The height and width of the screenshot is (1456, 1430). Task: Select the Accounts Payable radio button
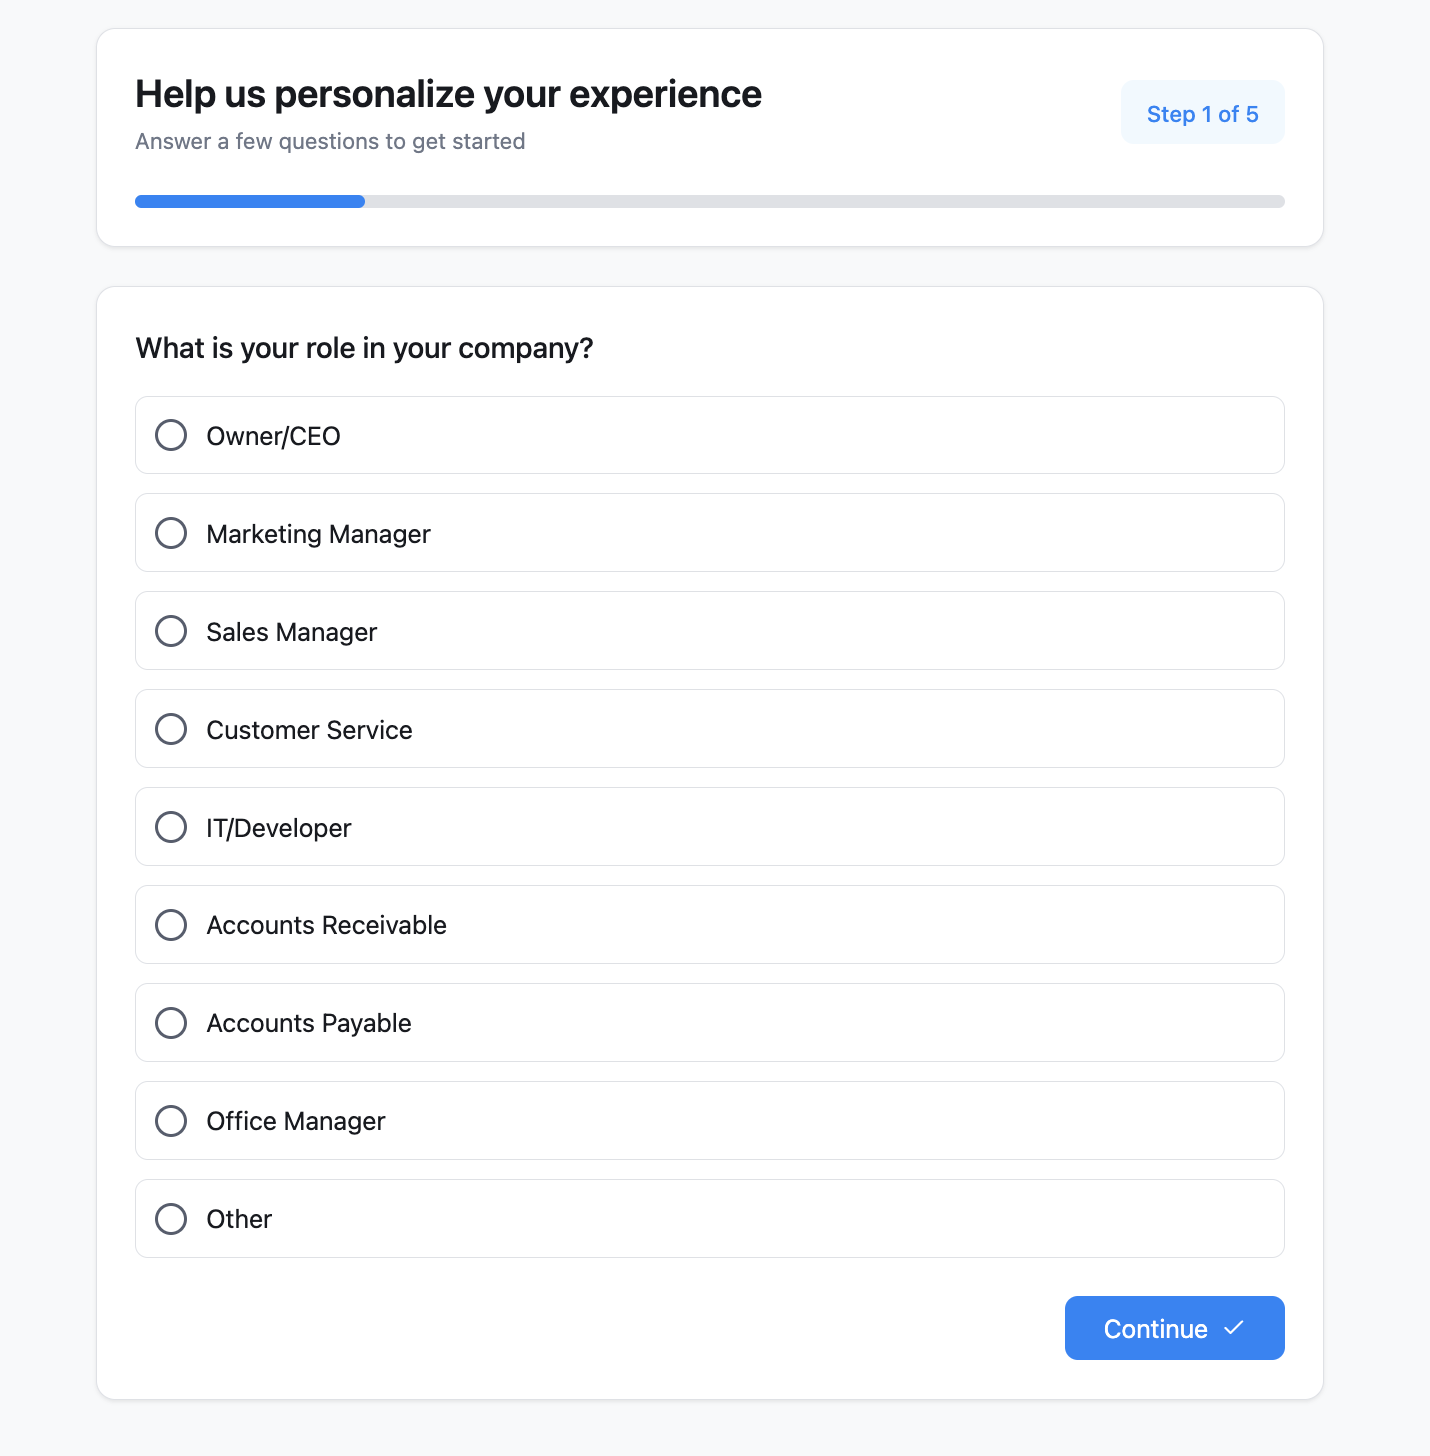tap(170, 1023)
